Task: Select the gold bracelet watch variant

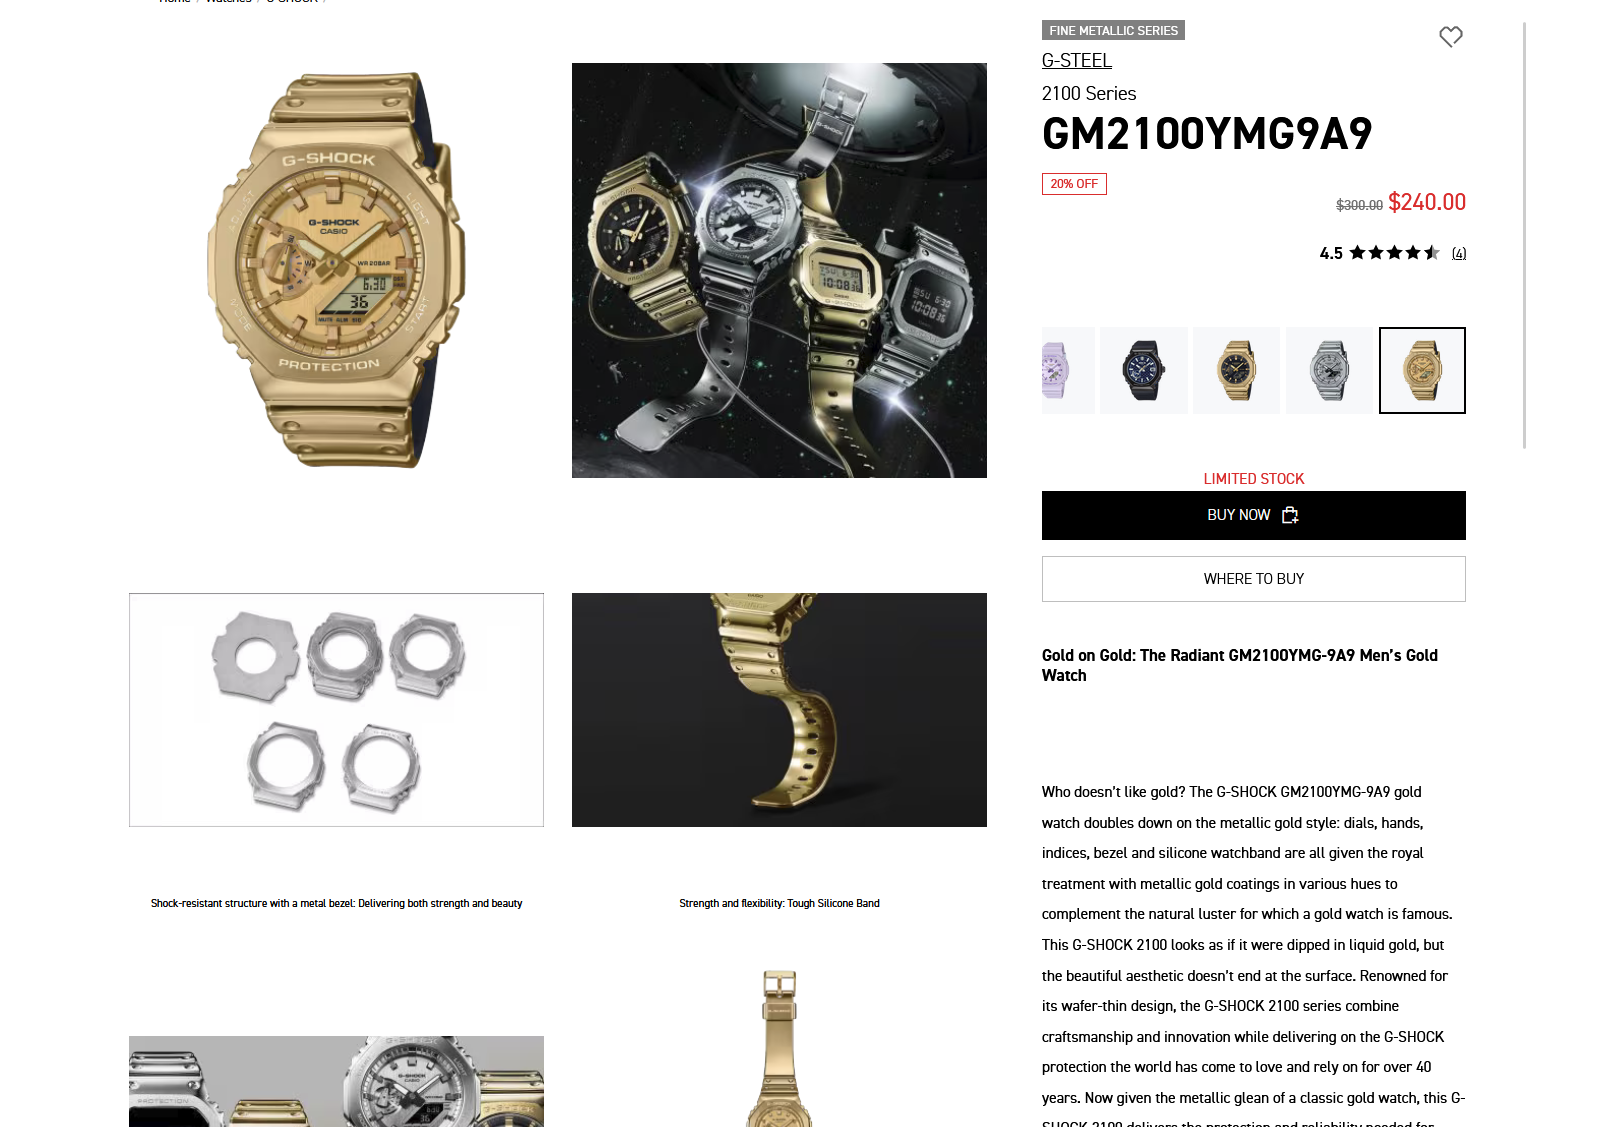Action: [1236, 370]
